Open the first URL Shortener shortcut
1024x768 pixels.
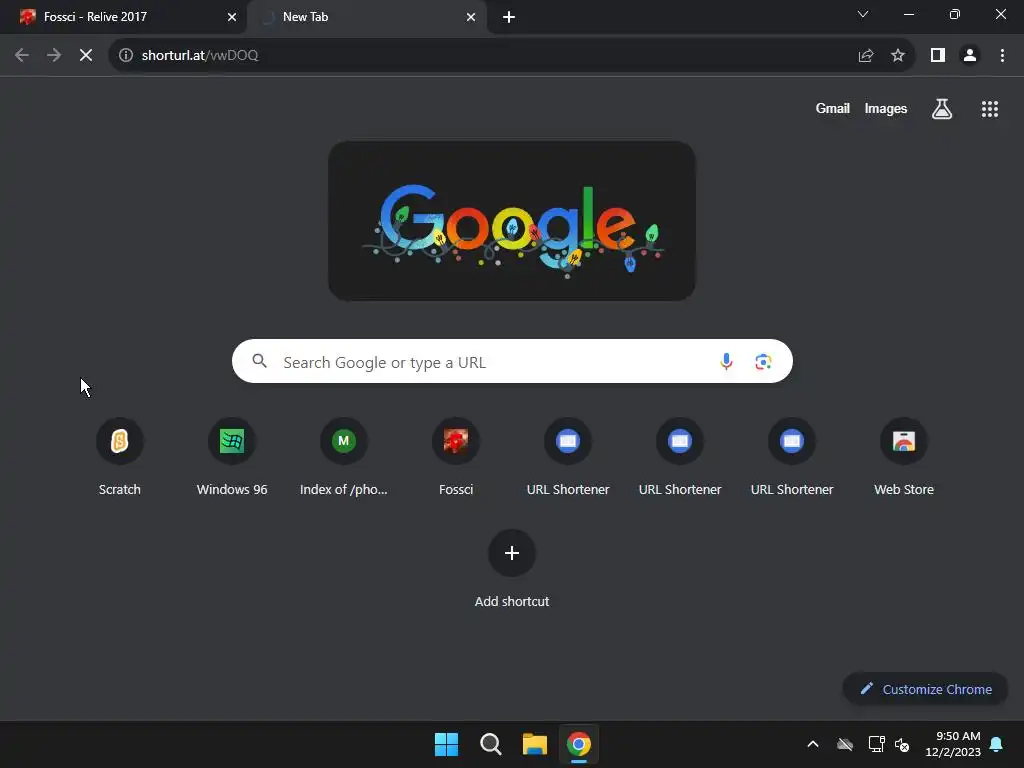[568, 457]
